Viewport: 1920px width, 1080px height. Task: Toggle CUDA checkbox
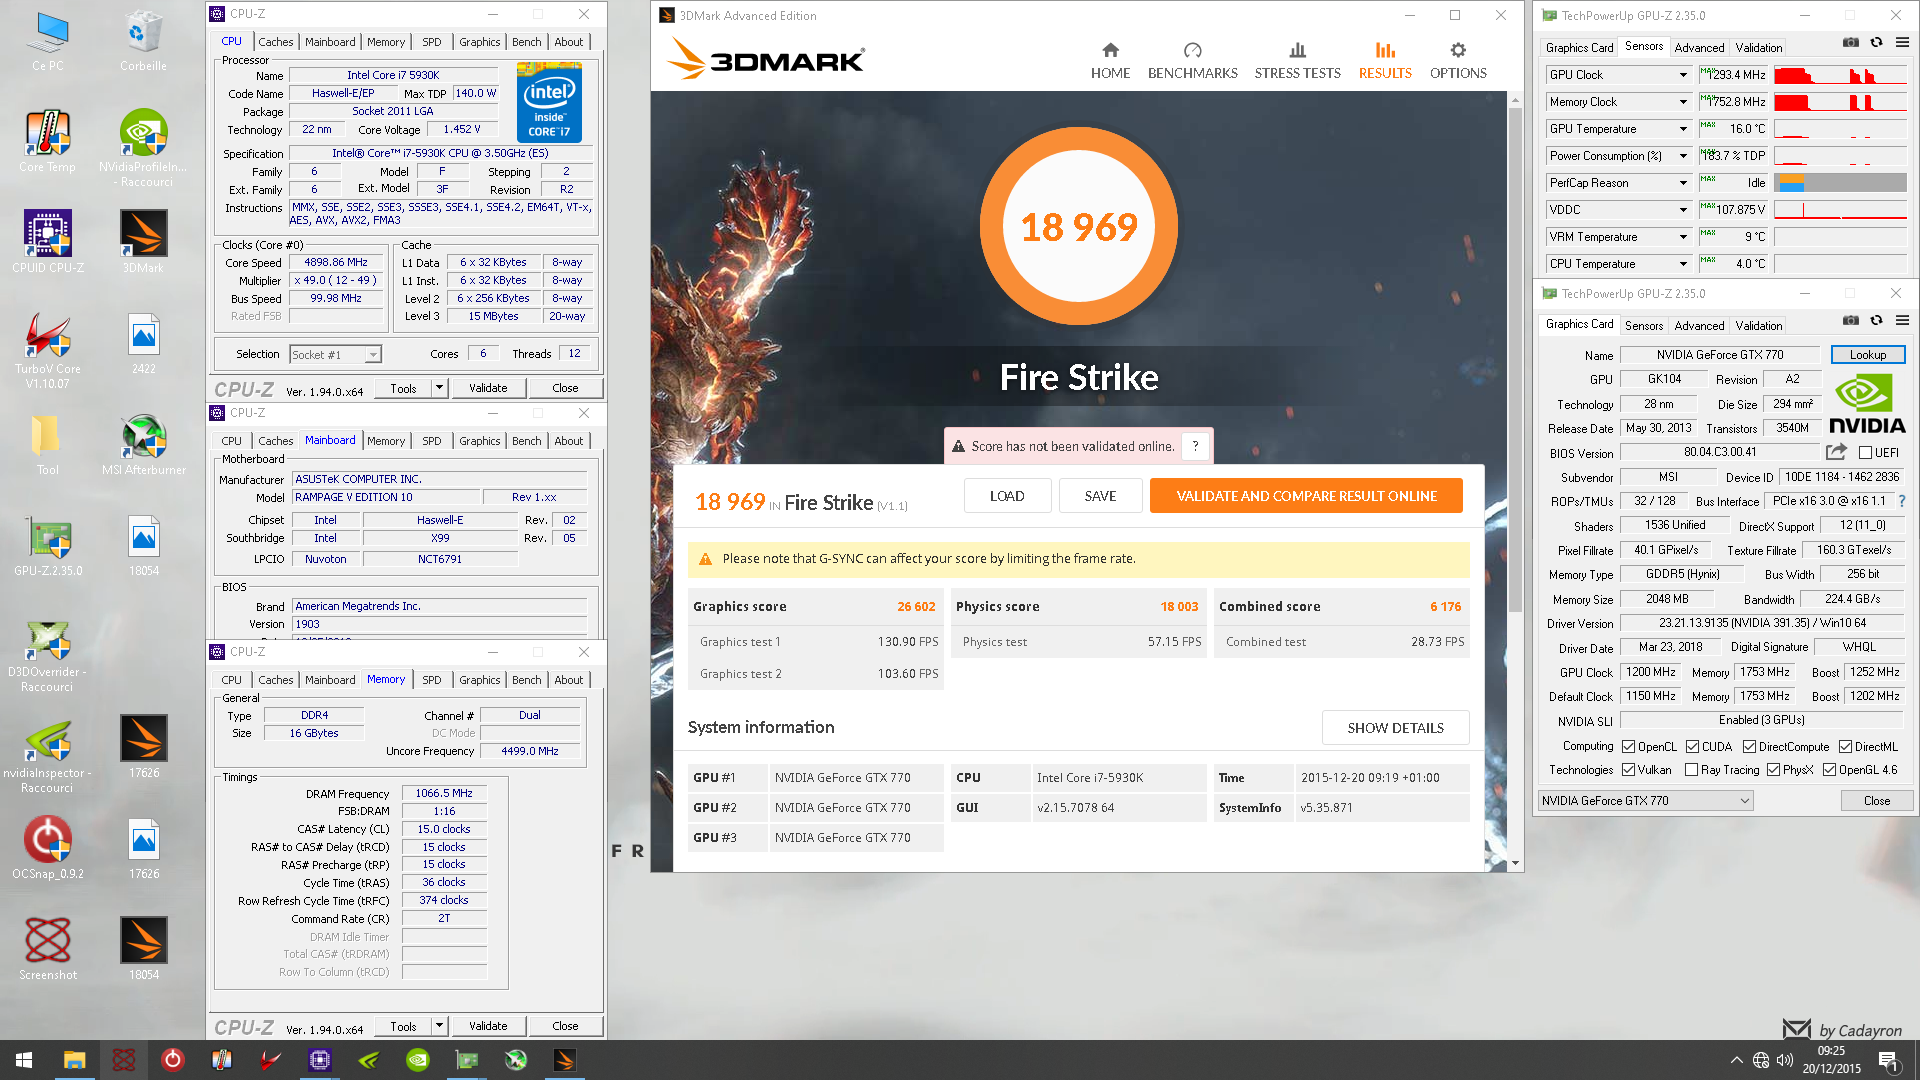[1692, 747]
